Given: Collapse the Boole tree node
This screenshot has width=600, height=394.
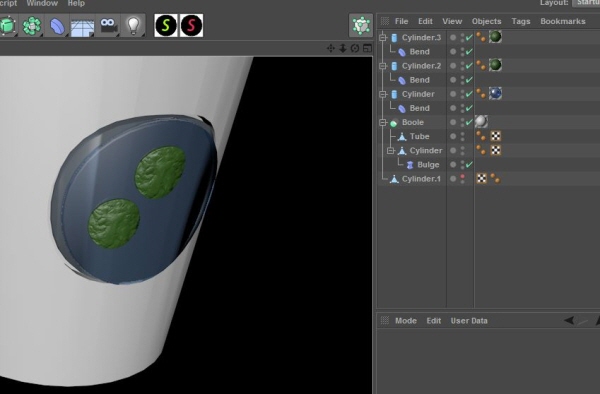Looking at the screenshot, I should point(383,122).
